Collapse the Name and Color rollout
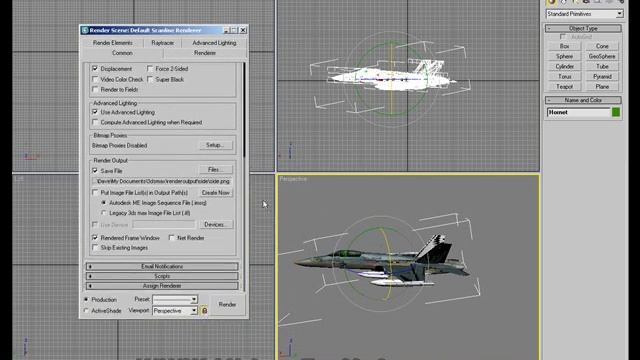 tap(583, 100)
